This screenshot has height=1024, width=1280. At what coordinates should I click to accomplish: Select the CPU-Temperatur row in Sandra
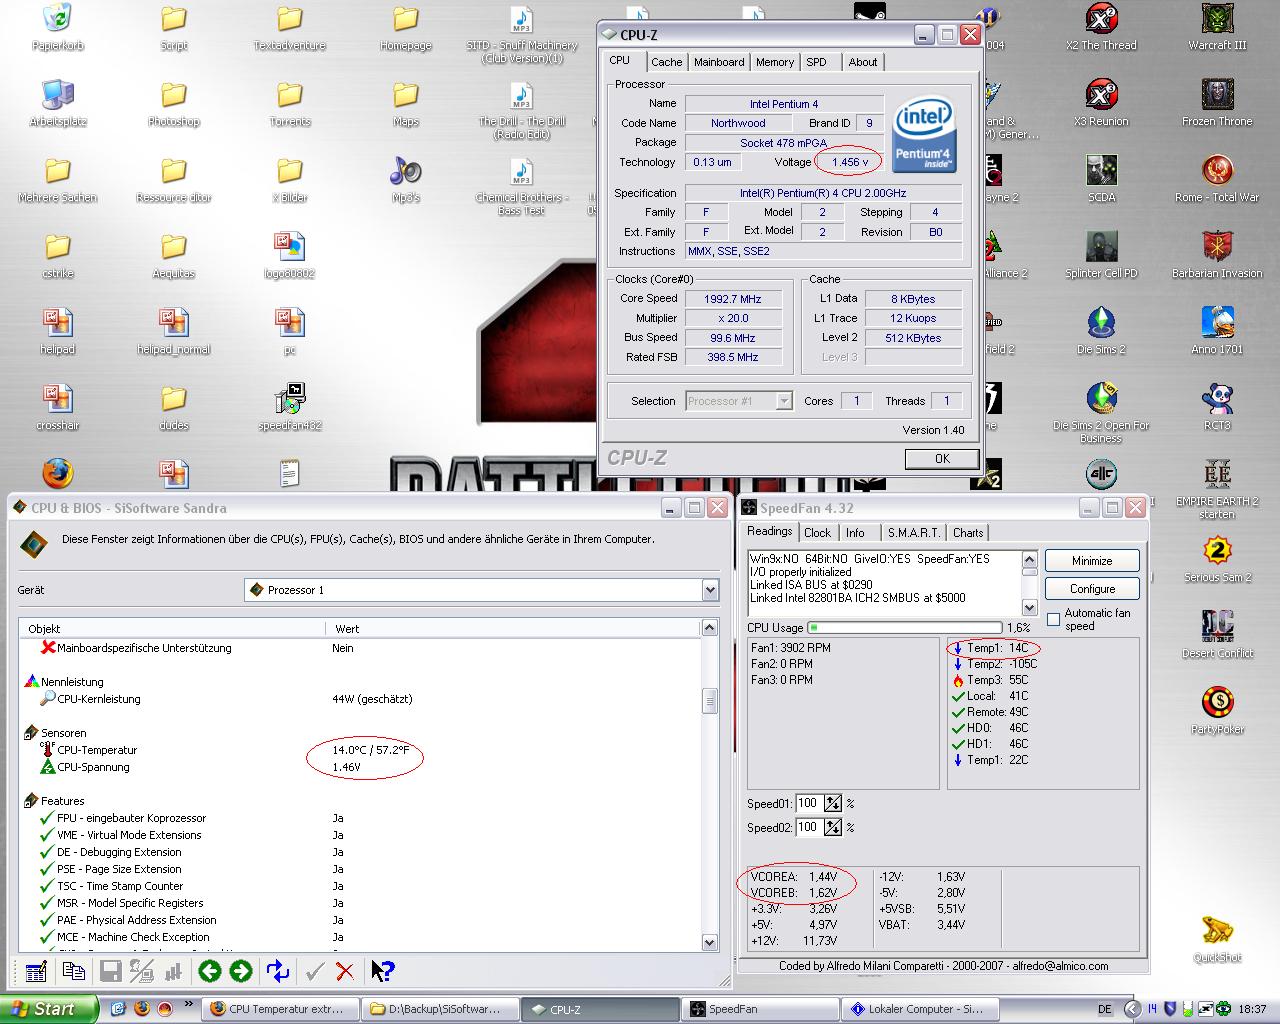pyautogui.click(x=360, y=750)
